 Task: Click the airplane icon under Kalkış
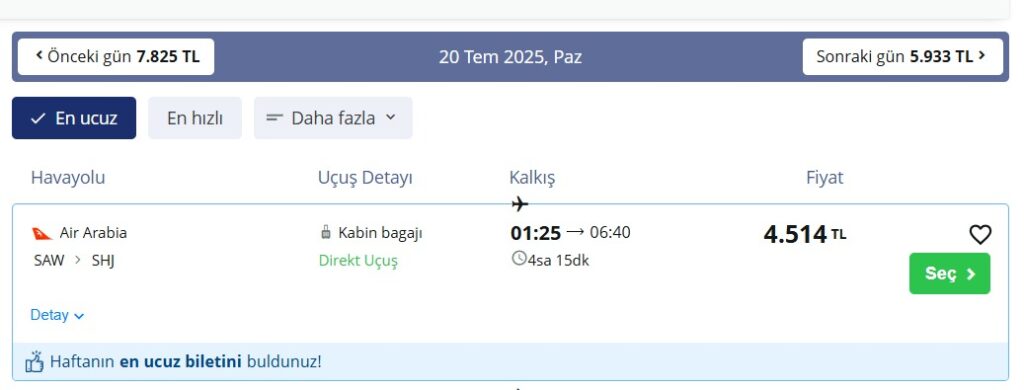tap(520, 204)
